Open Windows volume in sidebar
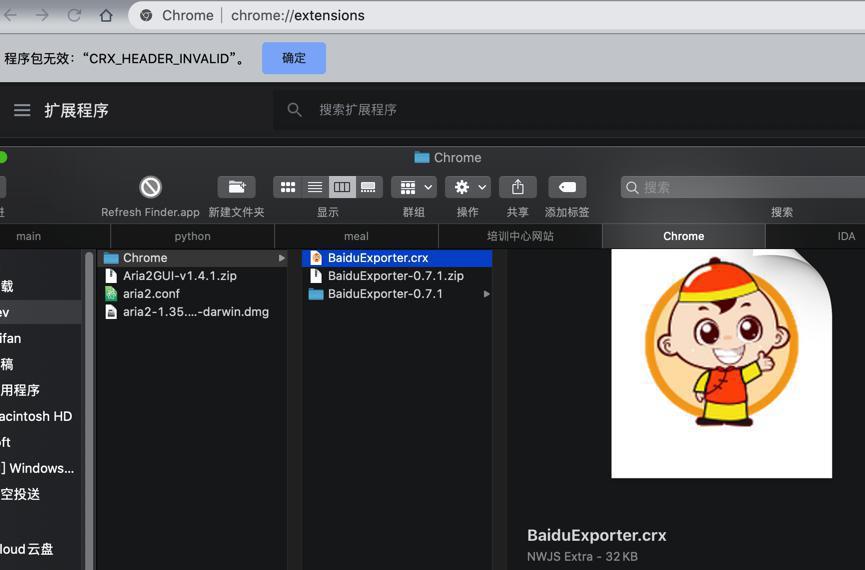Viewport: 865px width, 570px height. coord(37,468)
